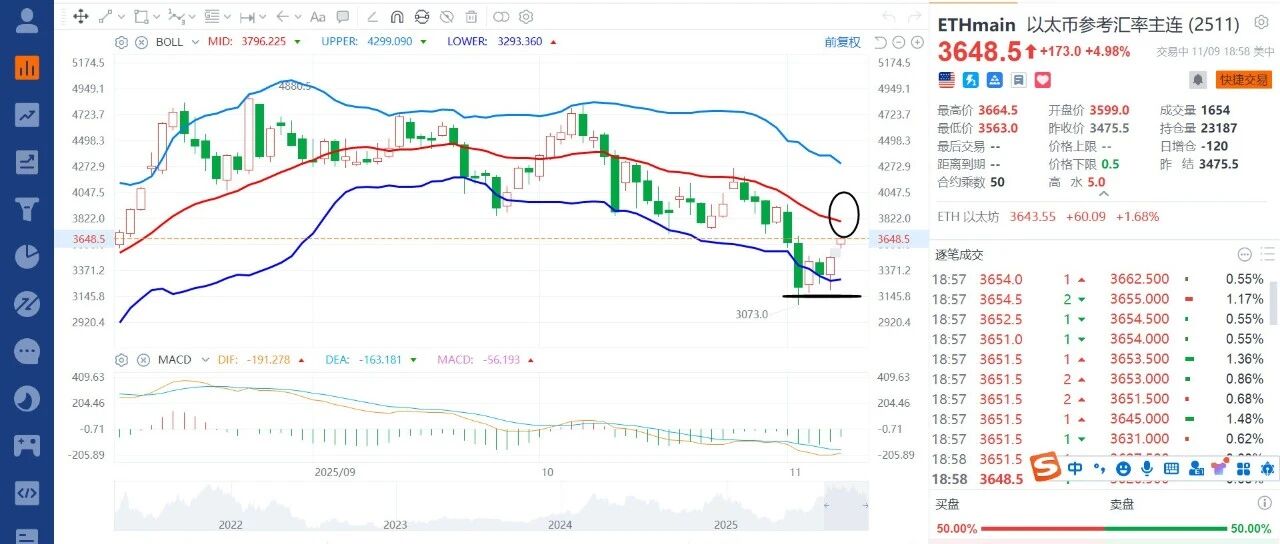The height and width of the screenshot is (544, 1280).
Task: Open the 前复权 adjustment menu
Action: click(x=843, y=42)
